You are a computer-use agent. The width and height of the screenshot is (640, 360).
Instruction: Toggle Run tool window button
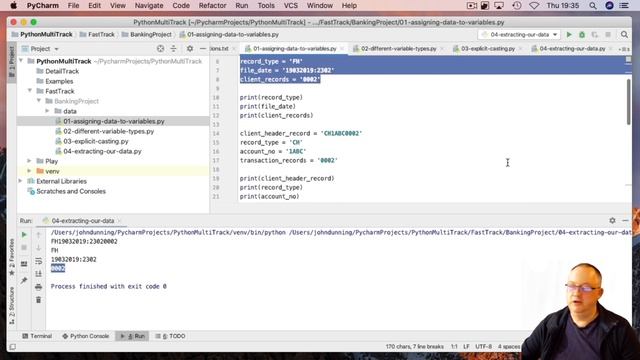[x=132, y=336]
